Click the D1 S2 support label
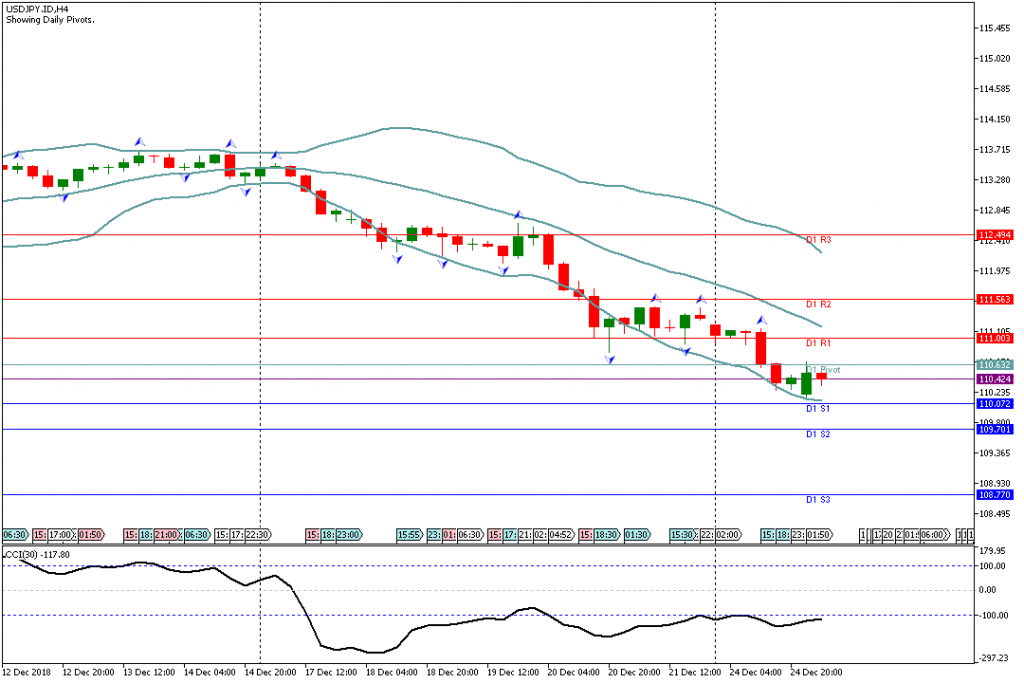The width and height of the screenshot is (1024, 683). click(x=818, y=434)
